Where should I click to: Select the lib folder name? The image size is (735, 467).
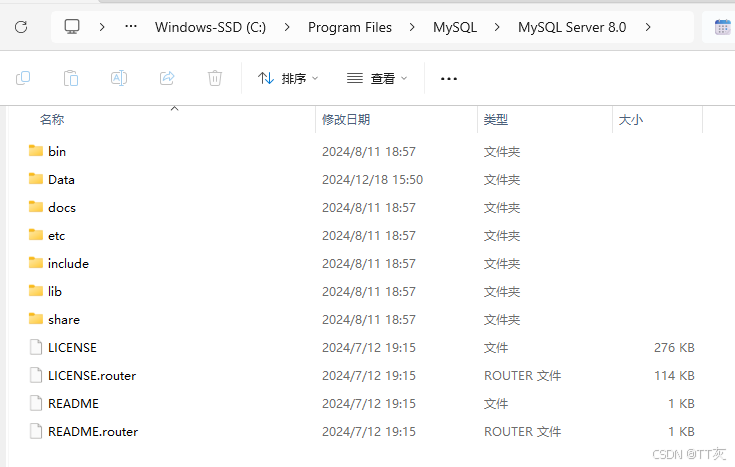54,292
